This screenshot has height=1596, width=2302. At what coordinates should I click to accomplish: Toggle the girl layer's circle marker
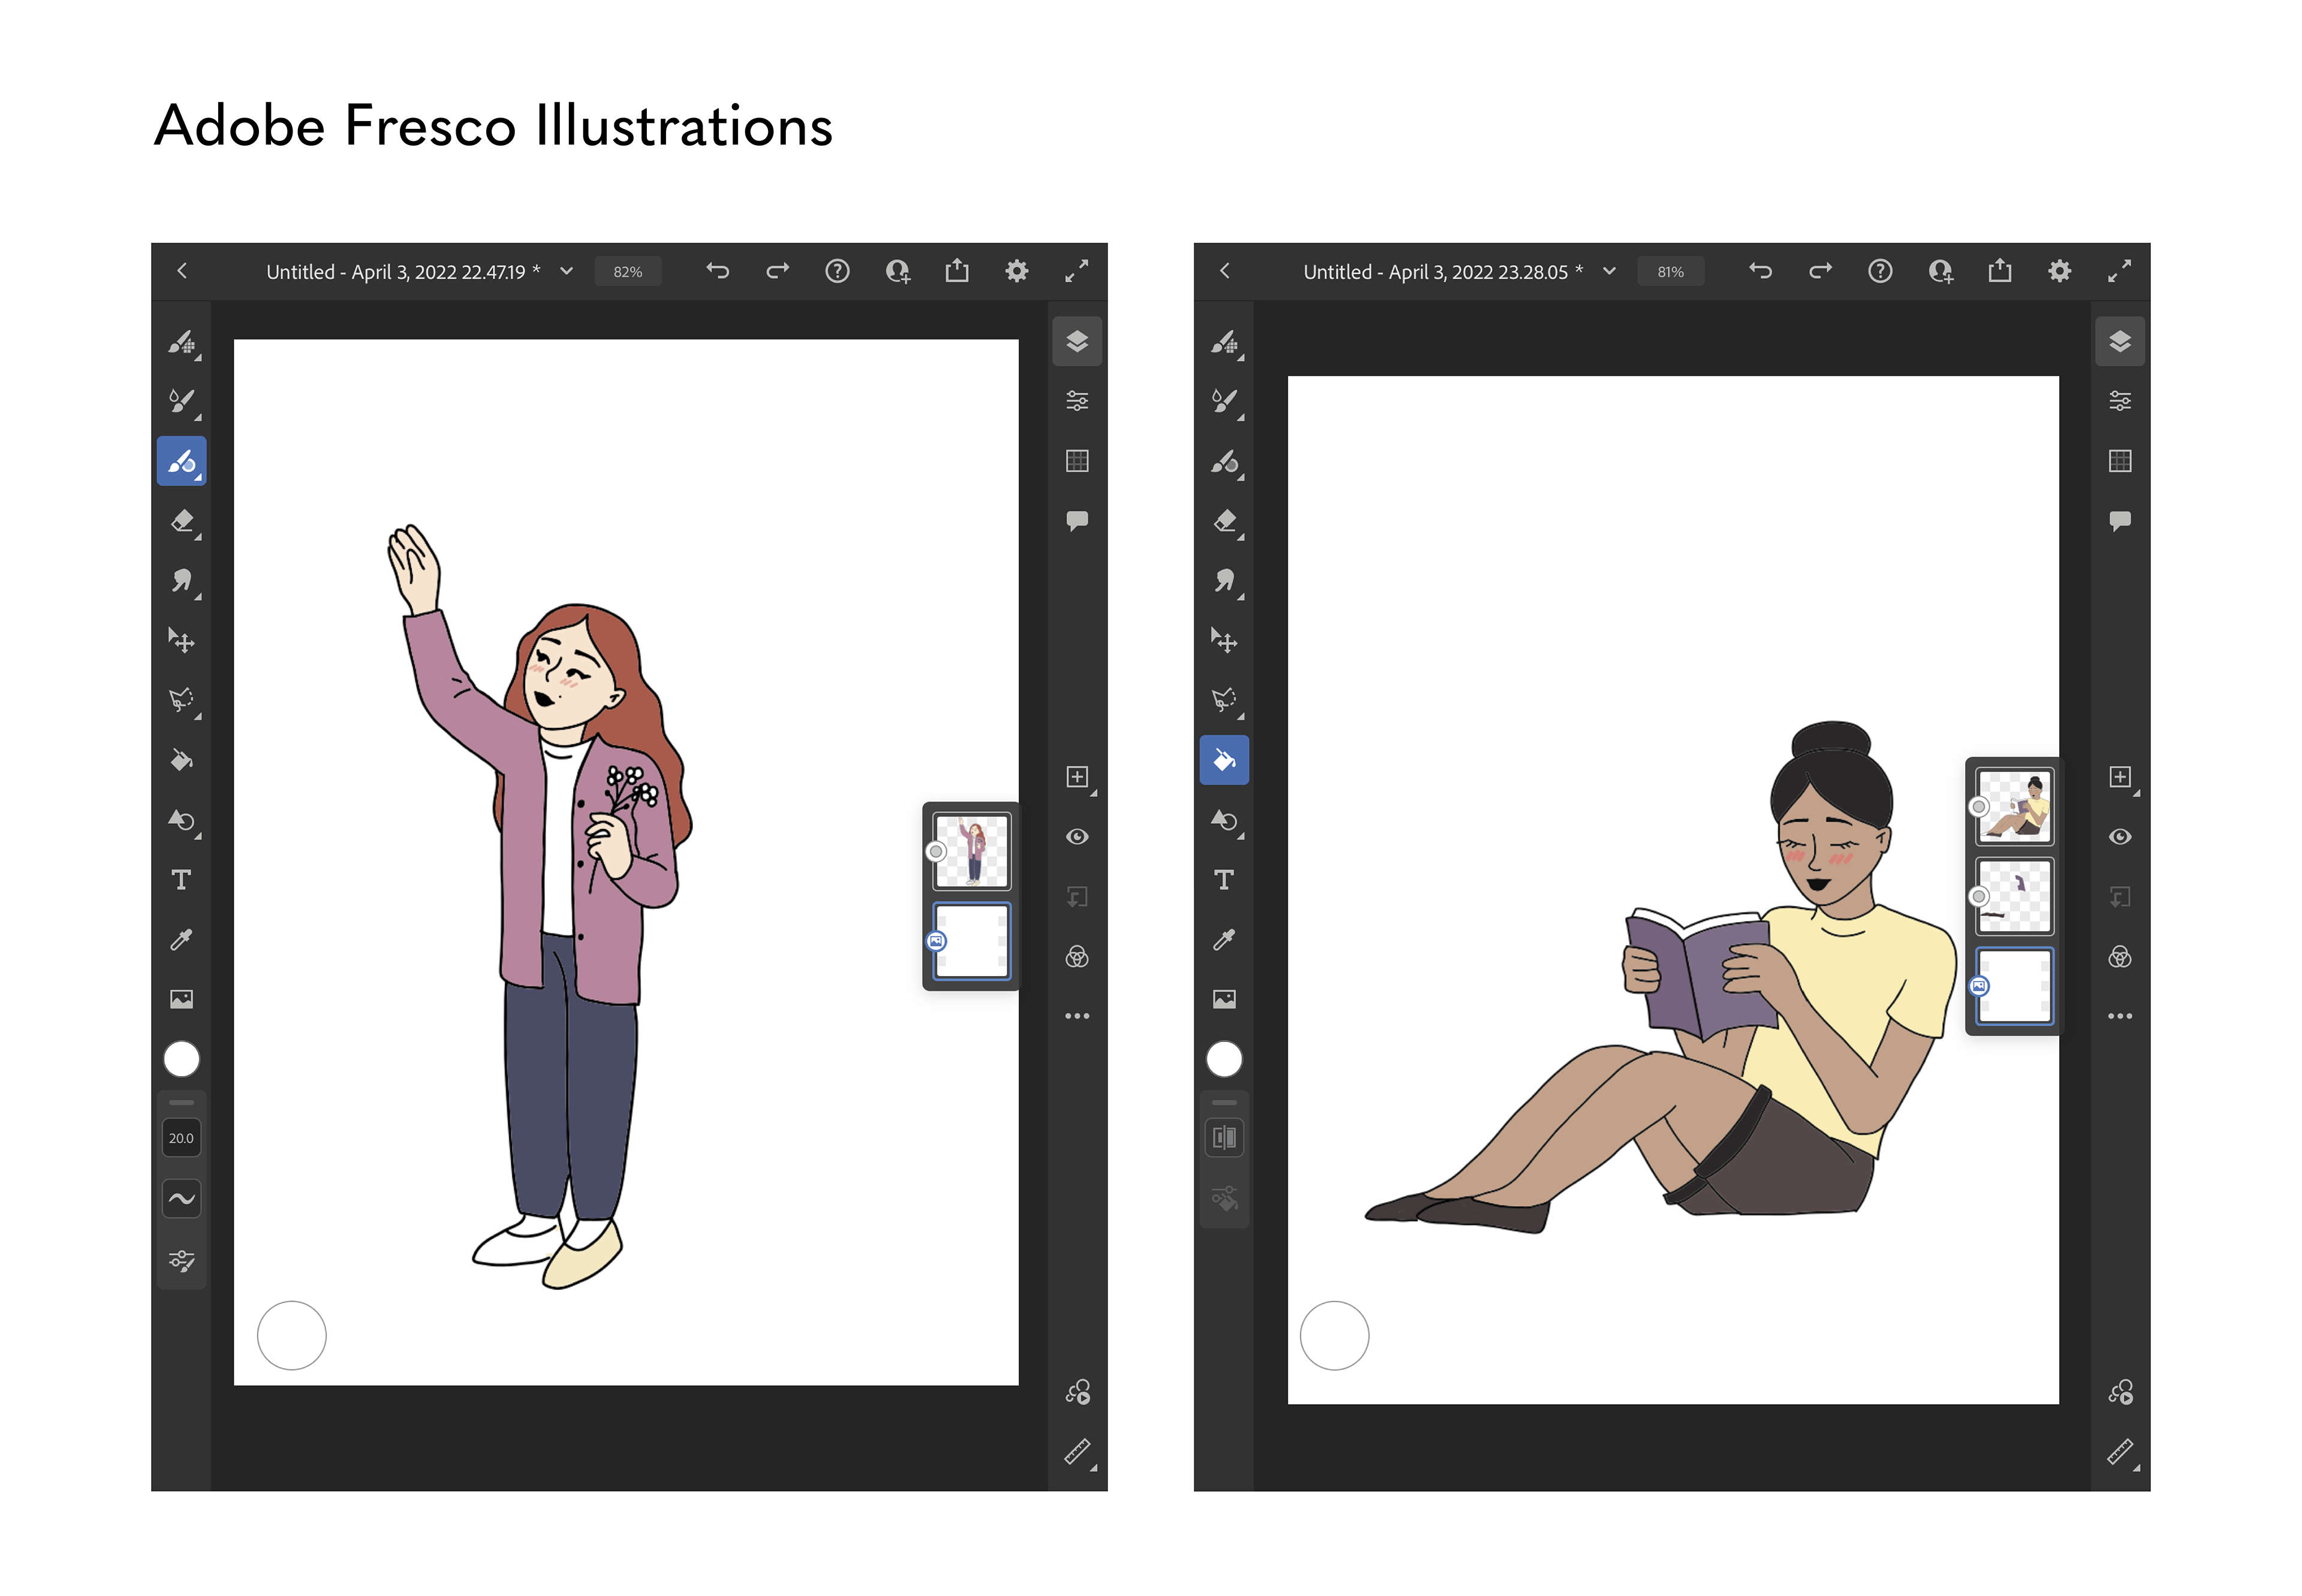pyautogui.click(x=936, y=852)
